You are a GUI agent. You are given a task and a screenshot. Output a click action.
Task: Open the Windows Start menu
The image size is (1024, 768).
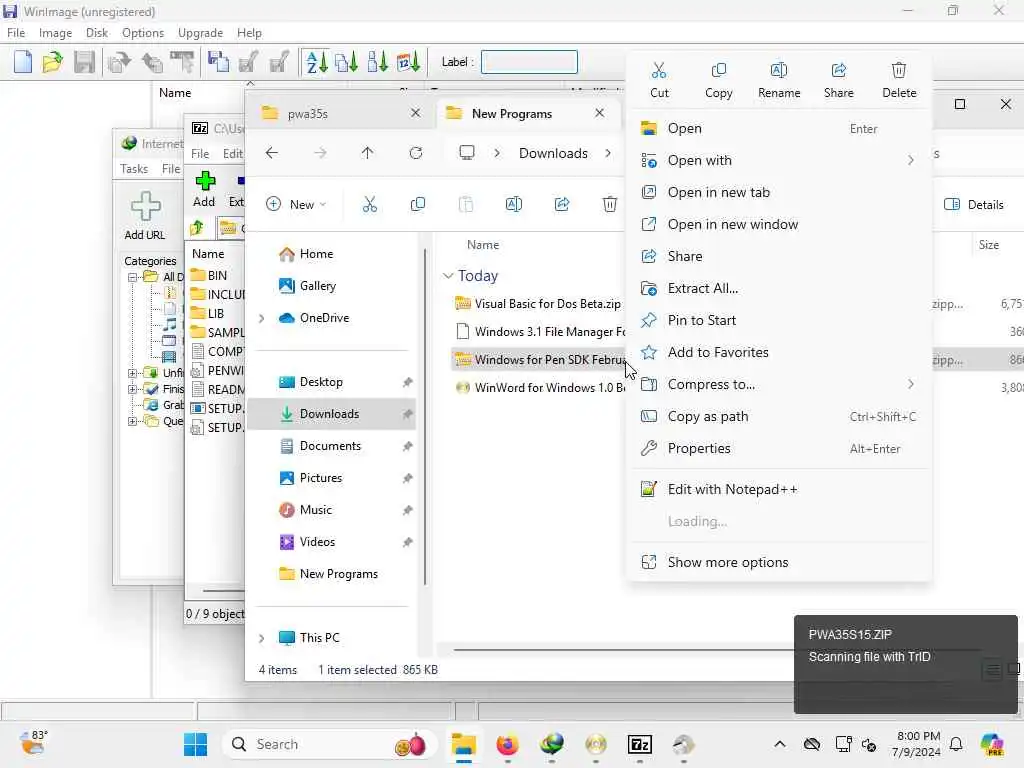pyautogui.click(x=195, y=744)
